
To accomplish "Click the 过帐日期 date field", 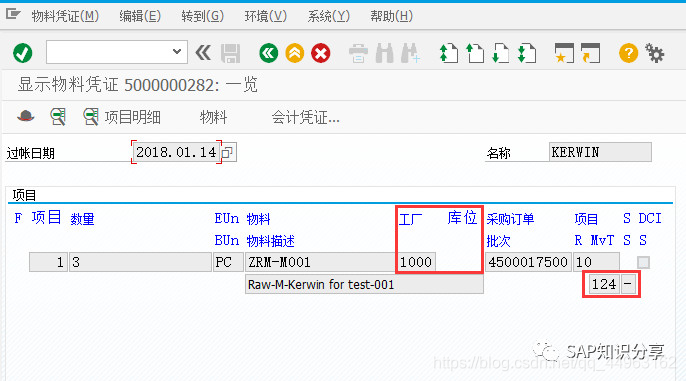I will [176, 152].
